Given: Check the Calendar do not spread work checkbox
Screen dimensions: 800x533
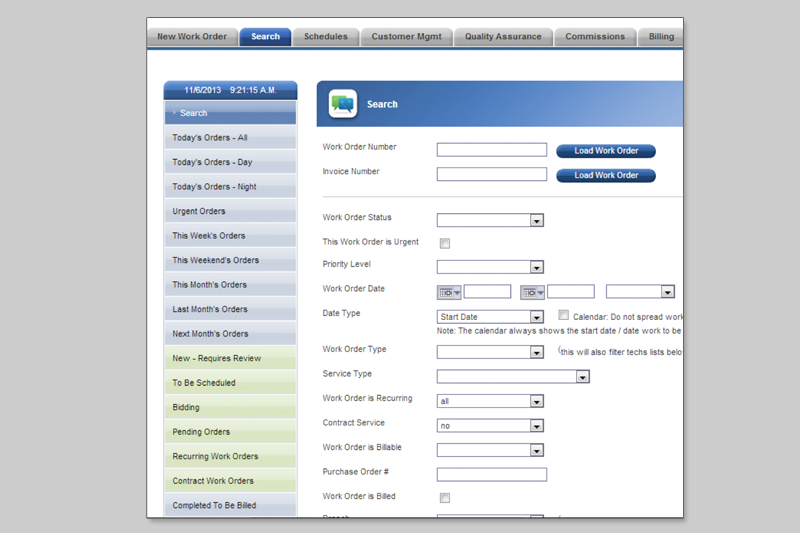Looking at the screenshot, I should pos(564,315).
